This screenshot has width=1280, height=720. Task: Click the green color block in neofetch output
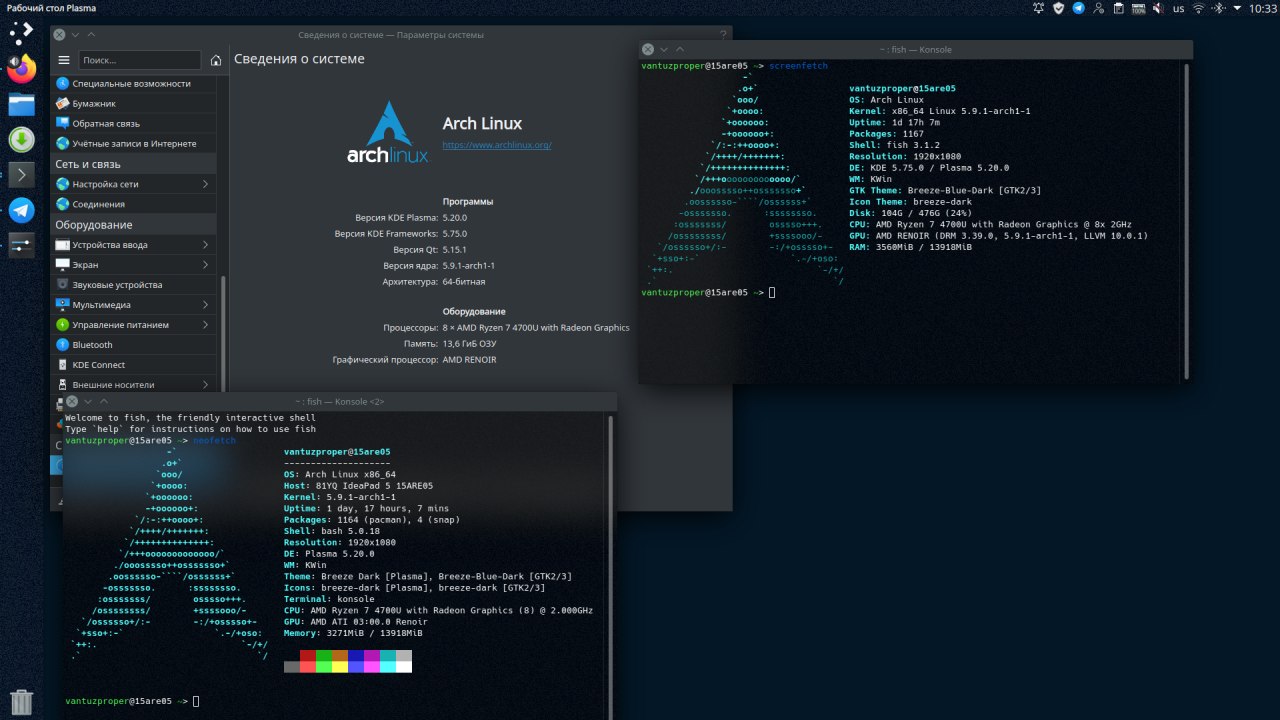[x=323, y=655]
